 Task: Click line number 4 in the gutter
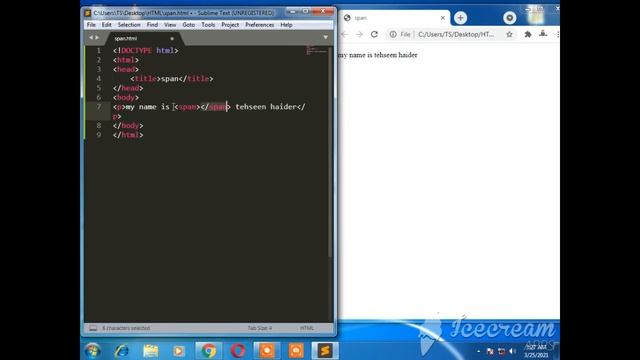click(98, 78)
